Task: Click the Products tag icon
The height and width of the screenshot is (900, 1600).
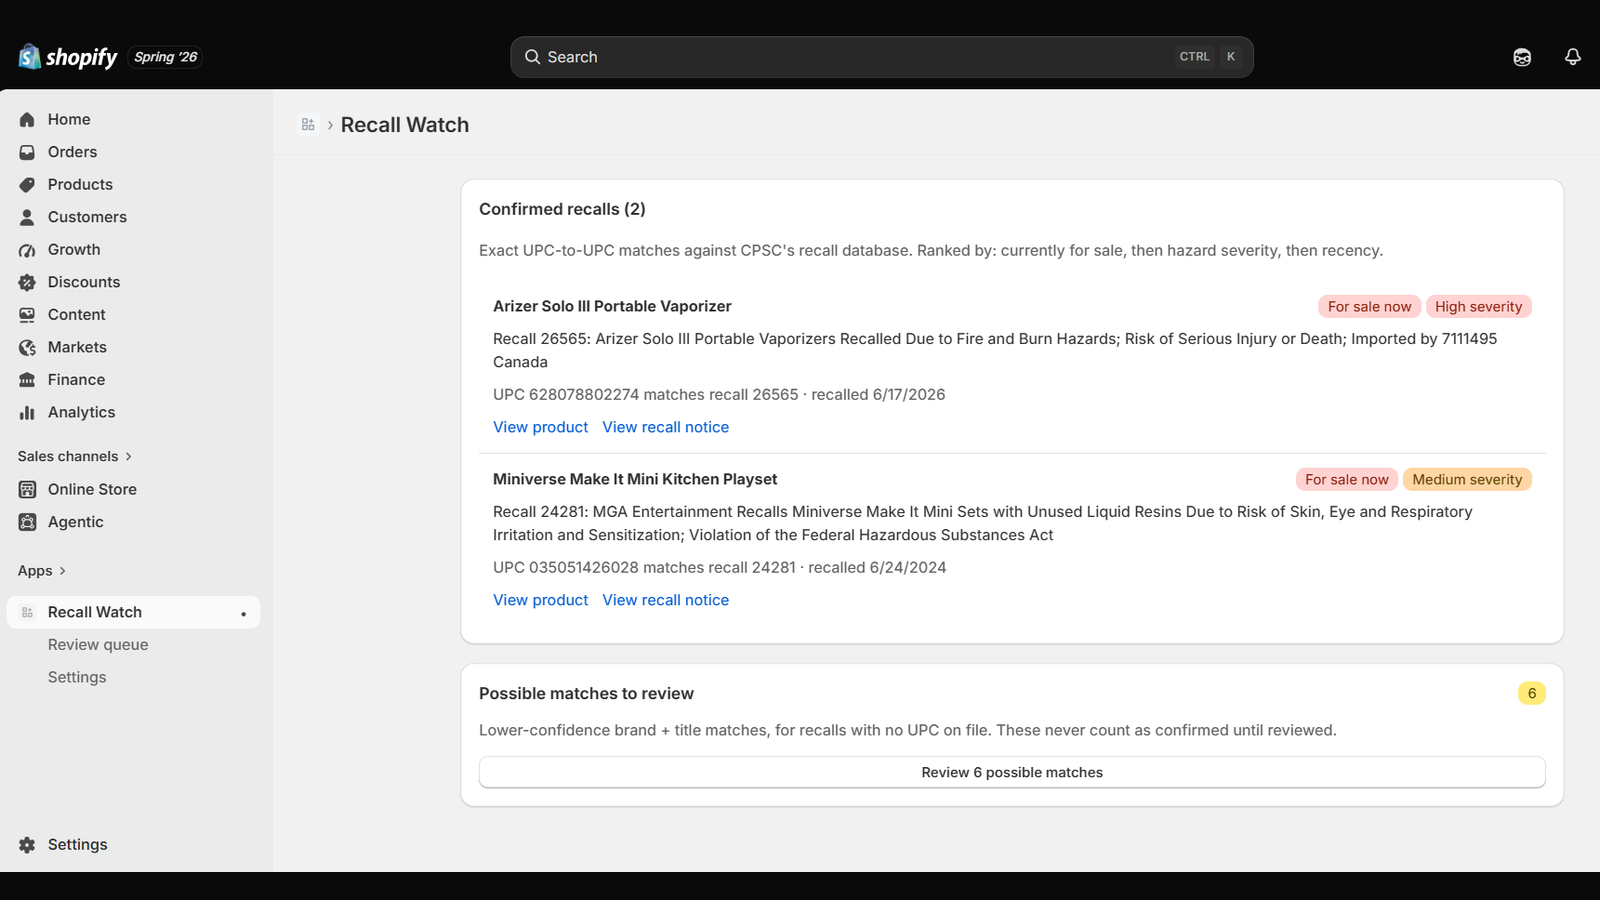Action: (x=27, y=184)
